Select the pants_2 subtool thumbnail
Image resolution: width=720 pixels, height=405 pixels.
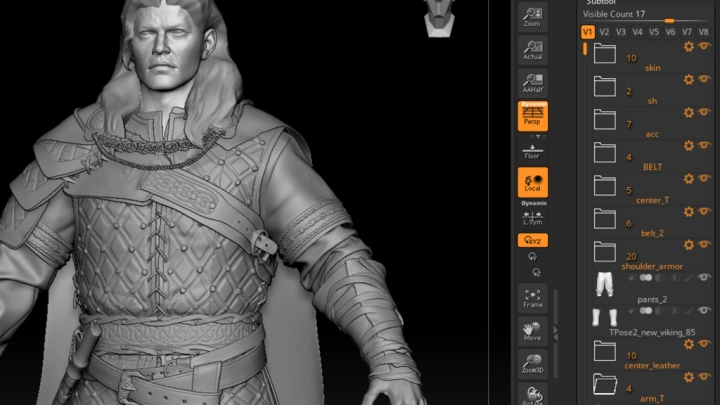604,285
